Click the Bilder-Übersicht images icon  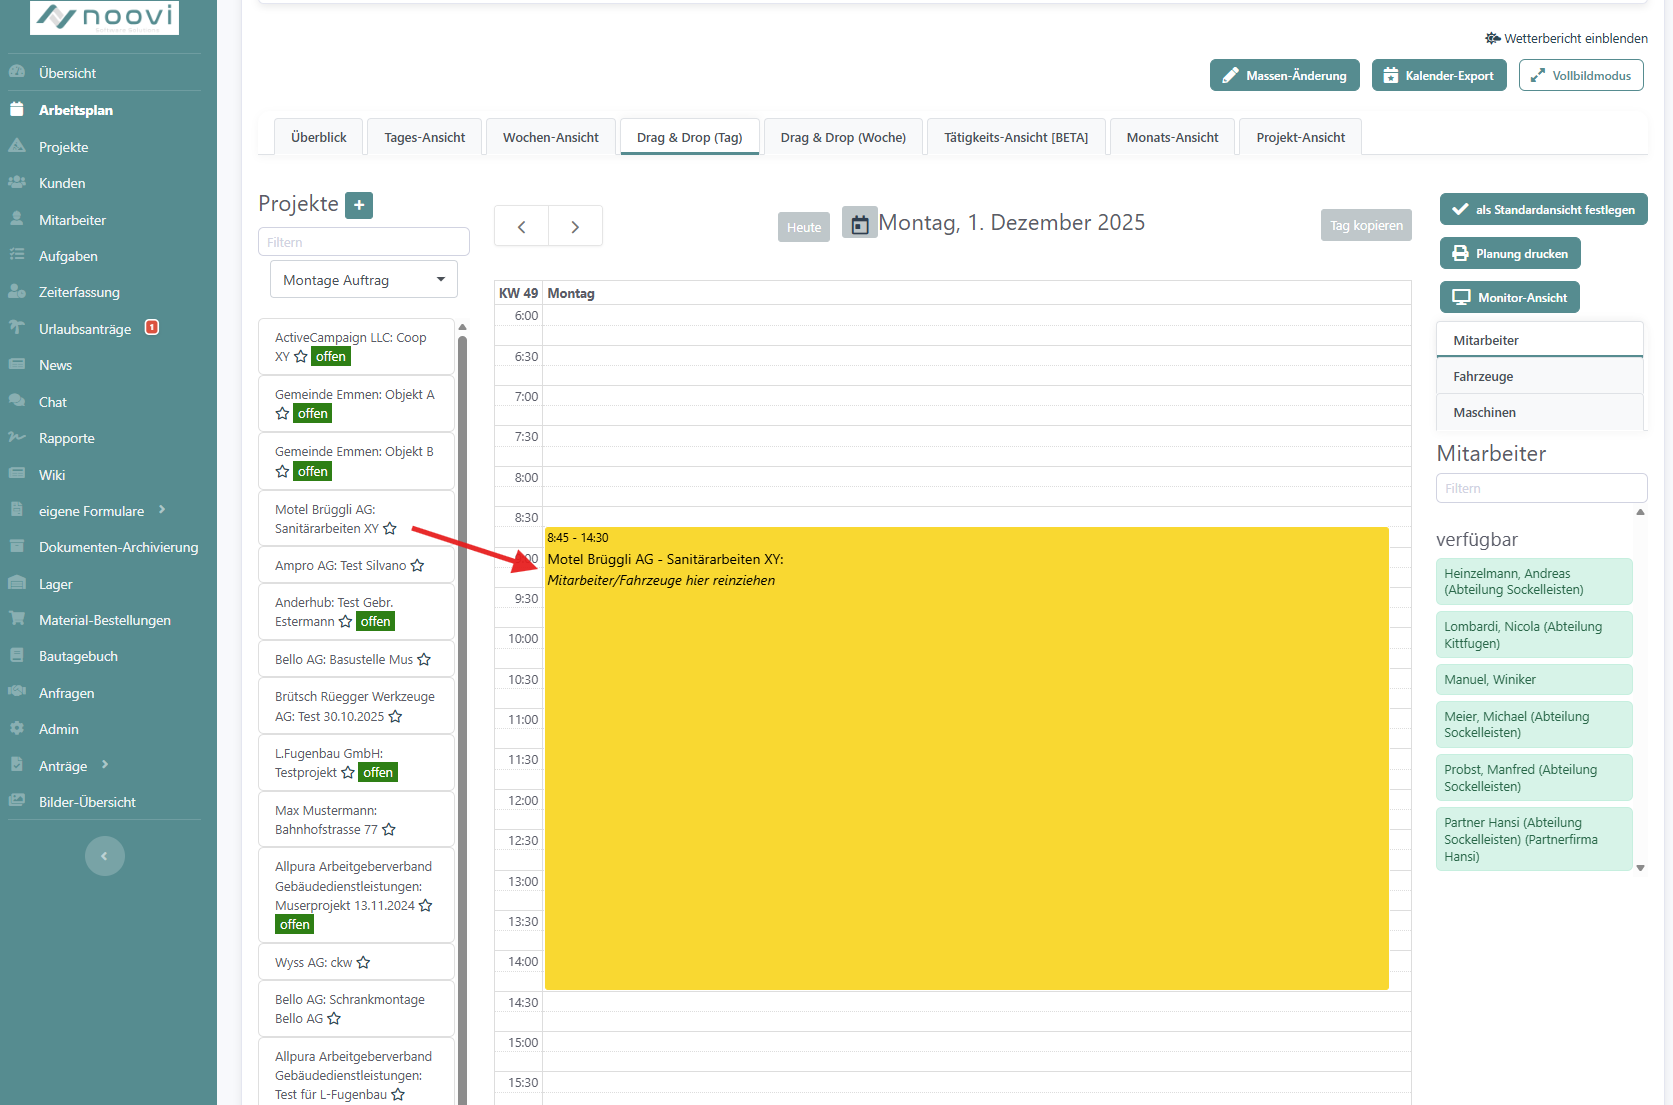pos(17,801)
